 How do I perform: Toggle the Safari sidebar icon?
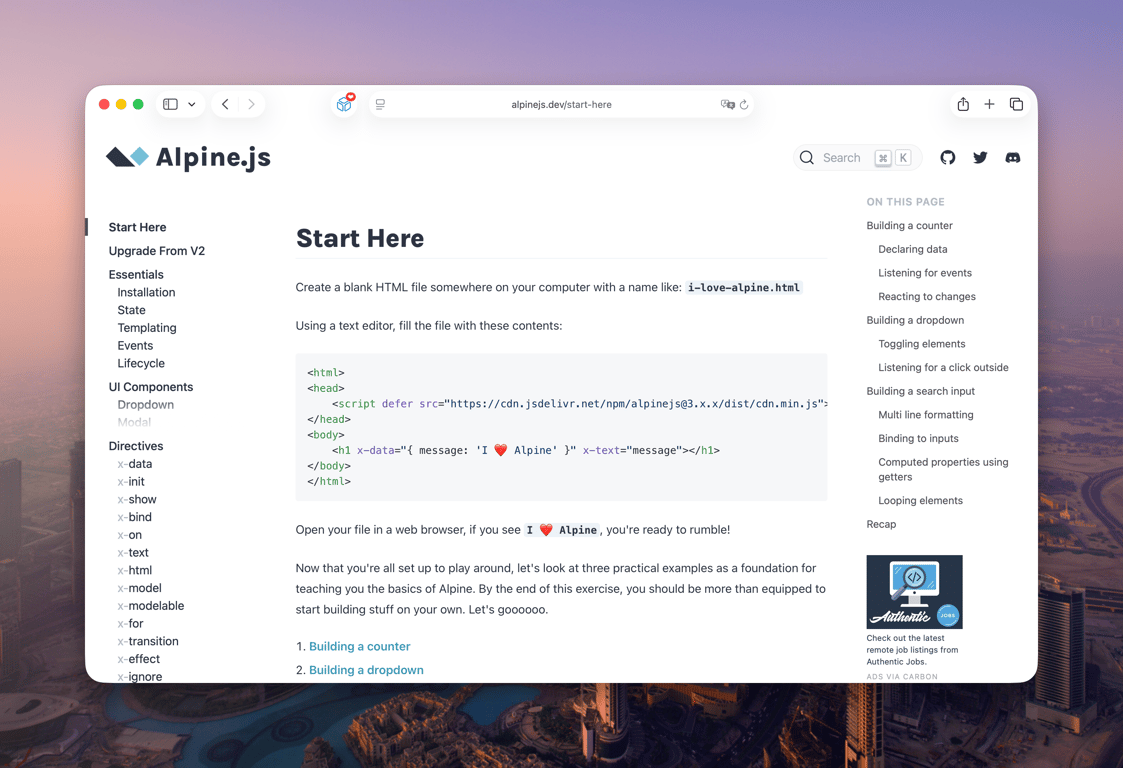170,105
